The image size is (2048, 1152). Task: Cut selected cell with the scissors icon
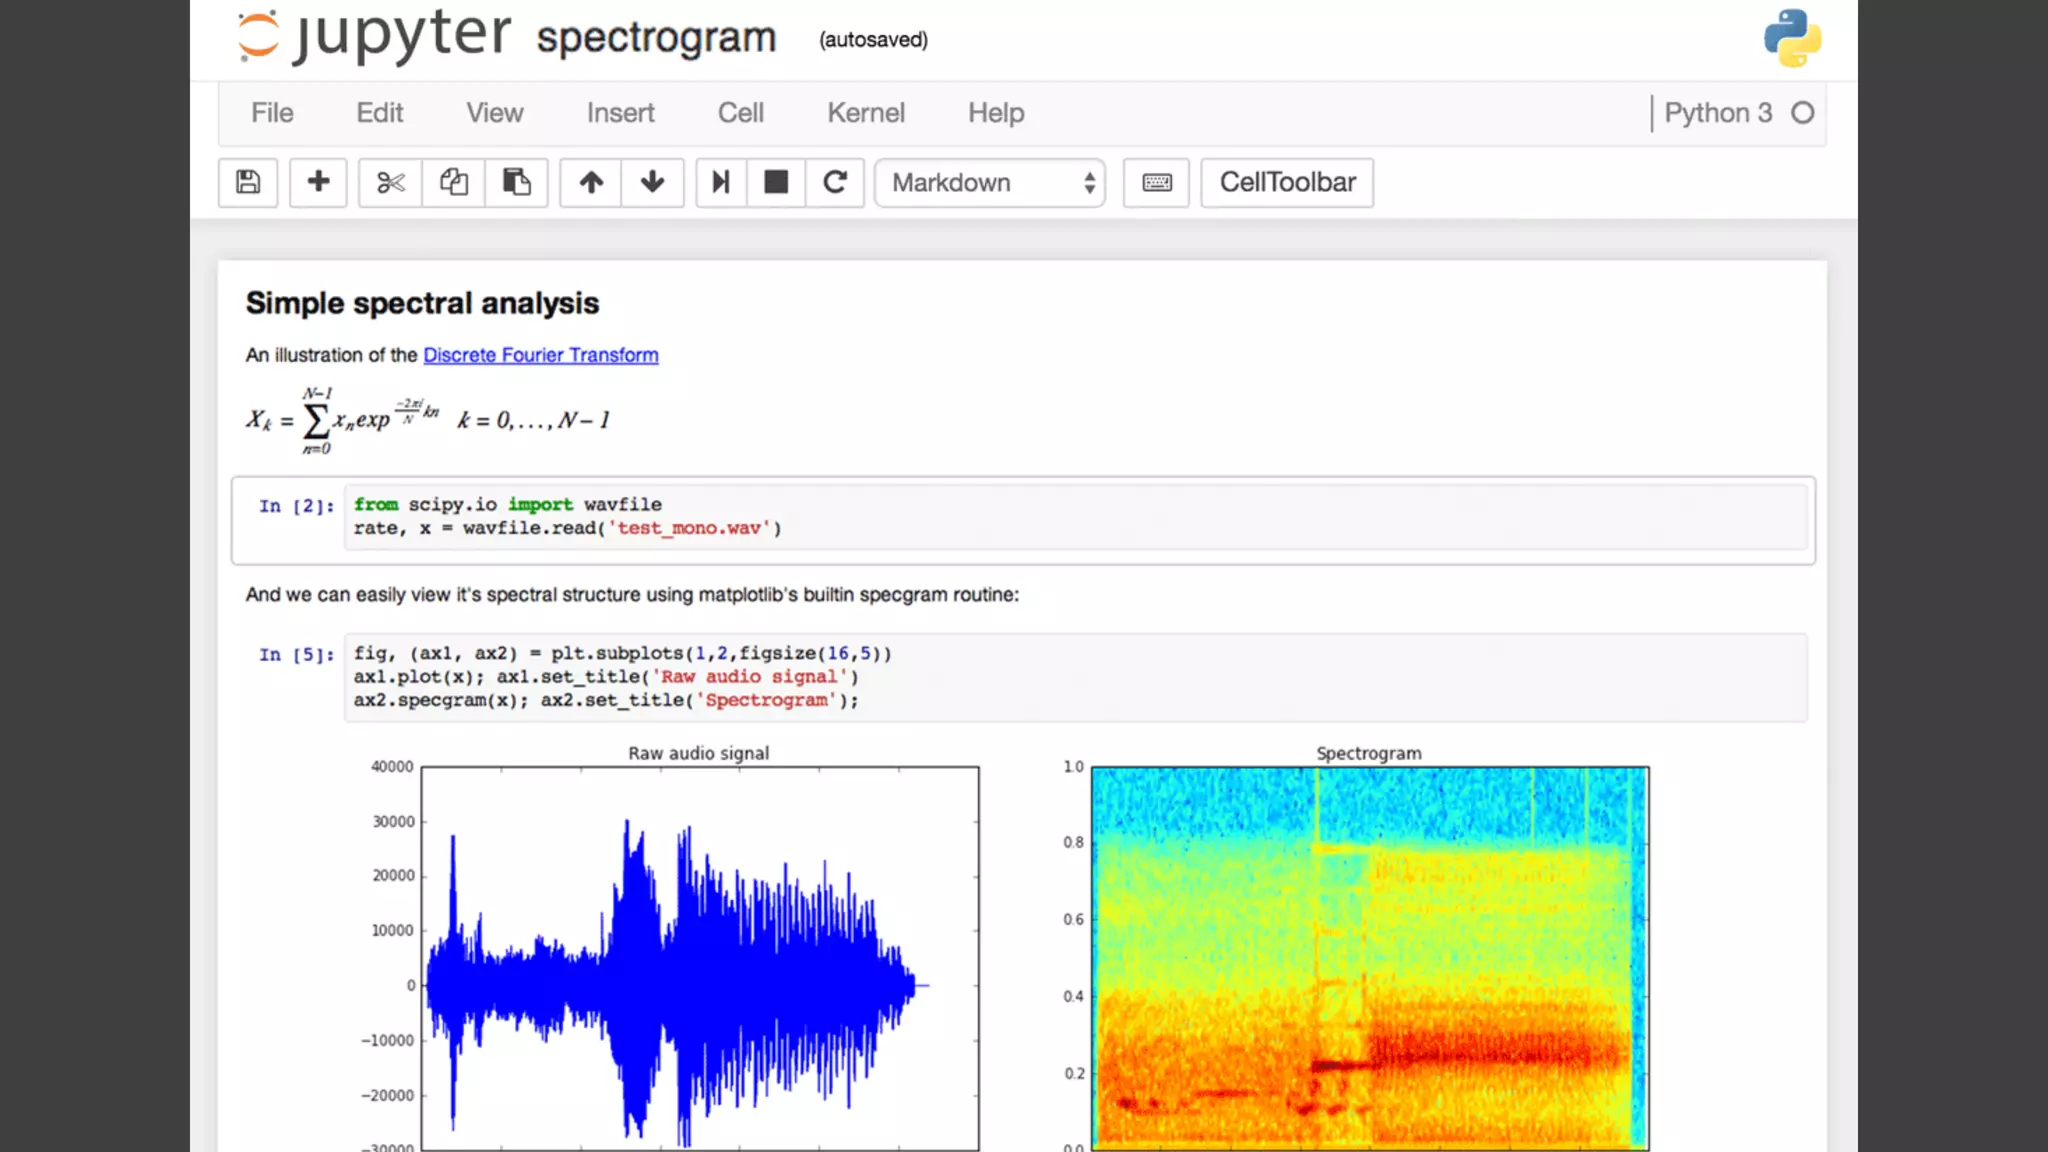[x=391, y=182]
